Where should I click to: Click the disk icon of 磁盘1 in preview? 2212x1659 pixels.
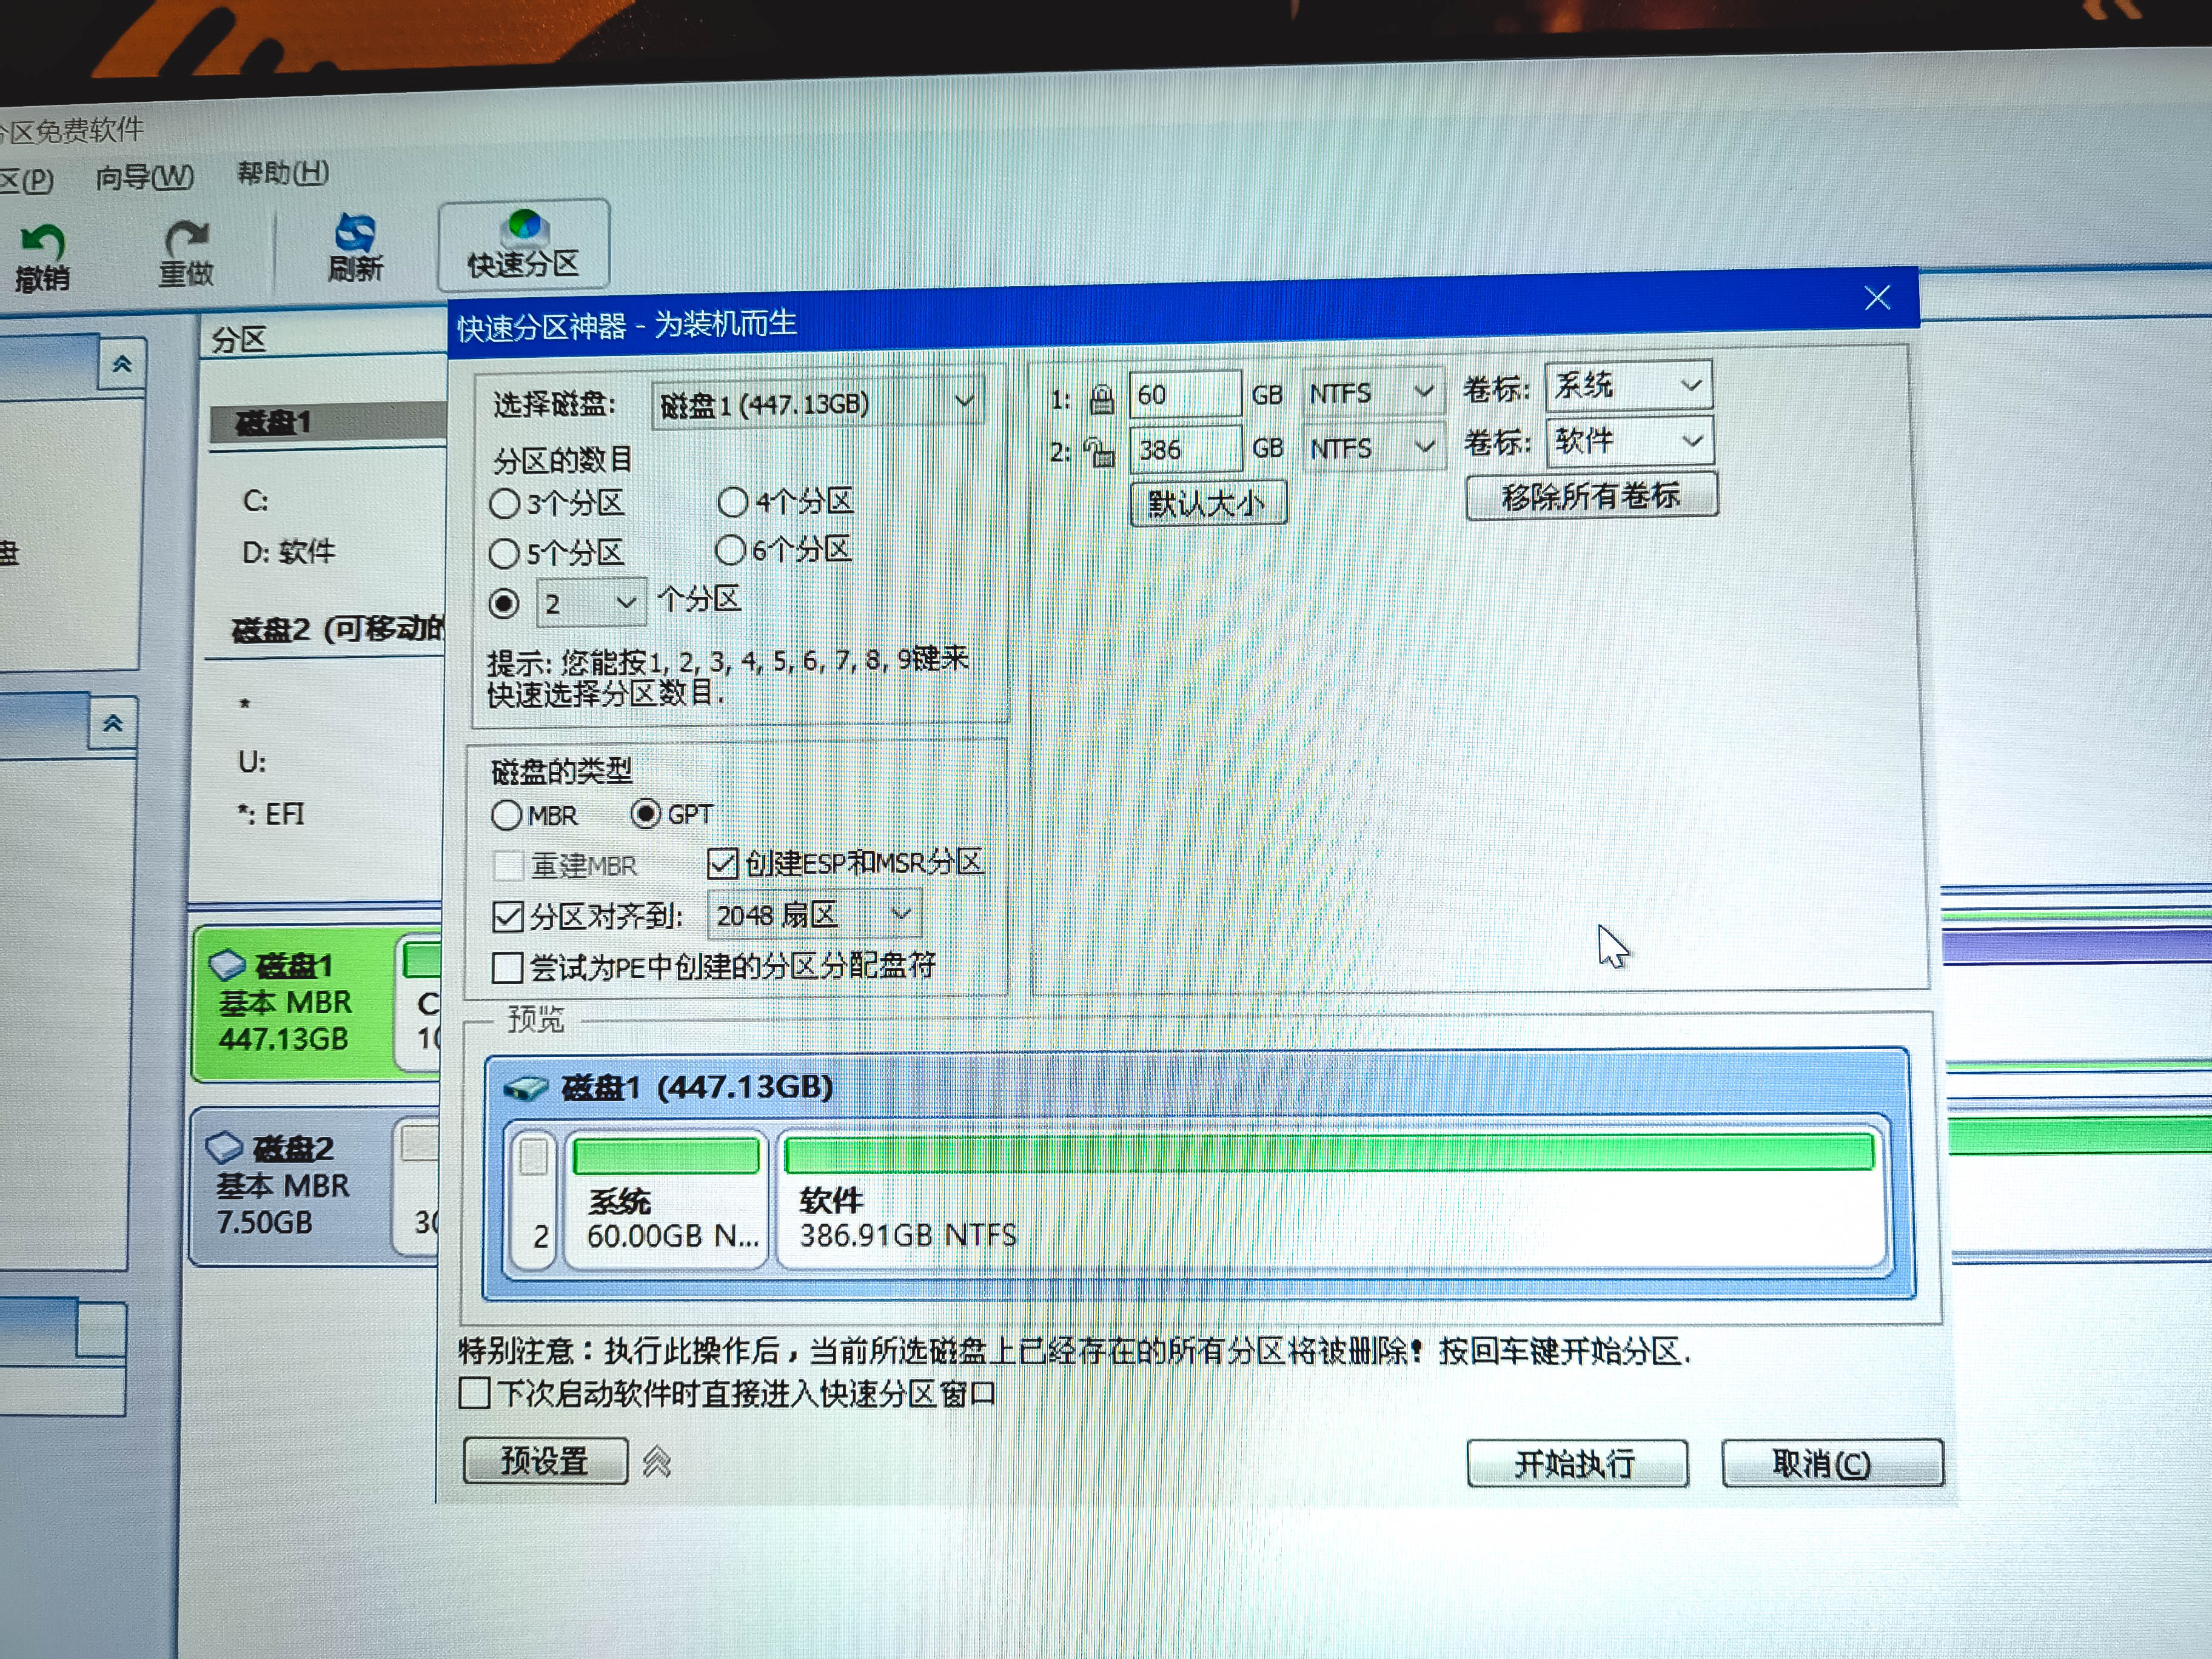pos(527,1086)
